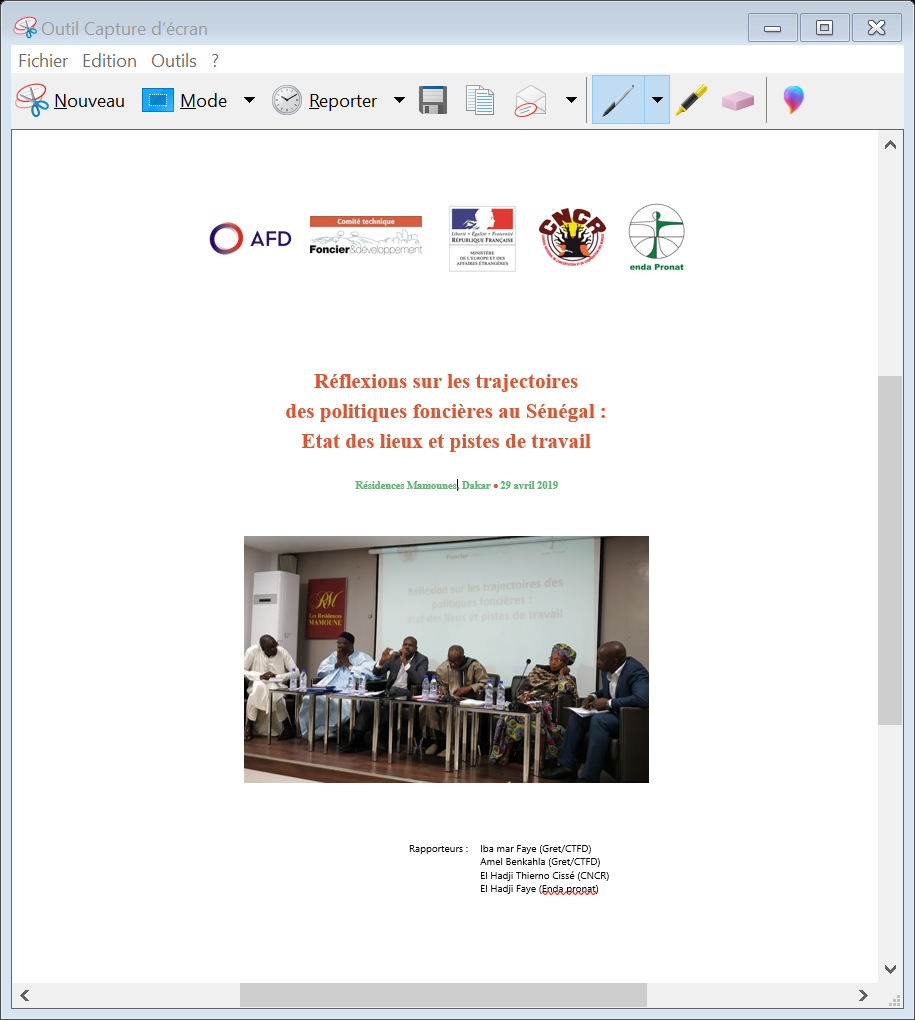This screenshot has height=1020, width=915.
Task: Send capture via envelope icon
Action: tap(530, 100)
